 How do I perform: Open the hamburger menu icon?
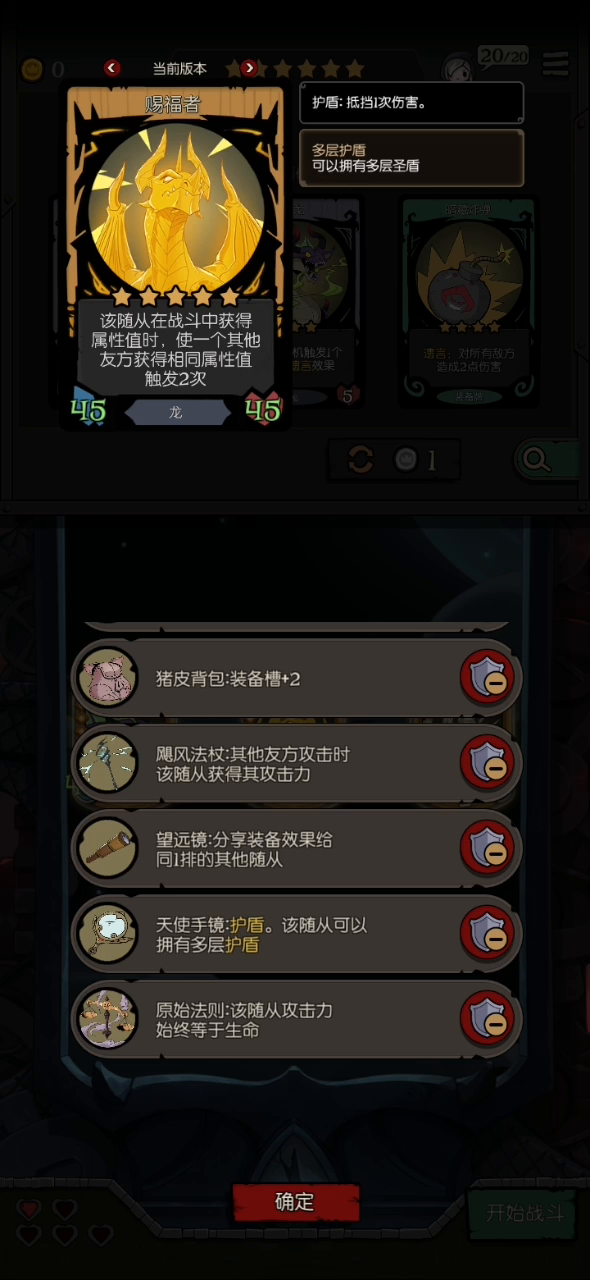click(556, 64)
